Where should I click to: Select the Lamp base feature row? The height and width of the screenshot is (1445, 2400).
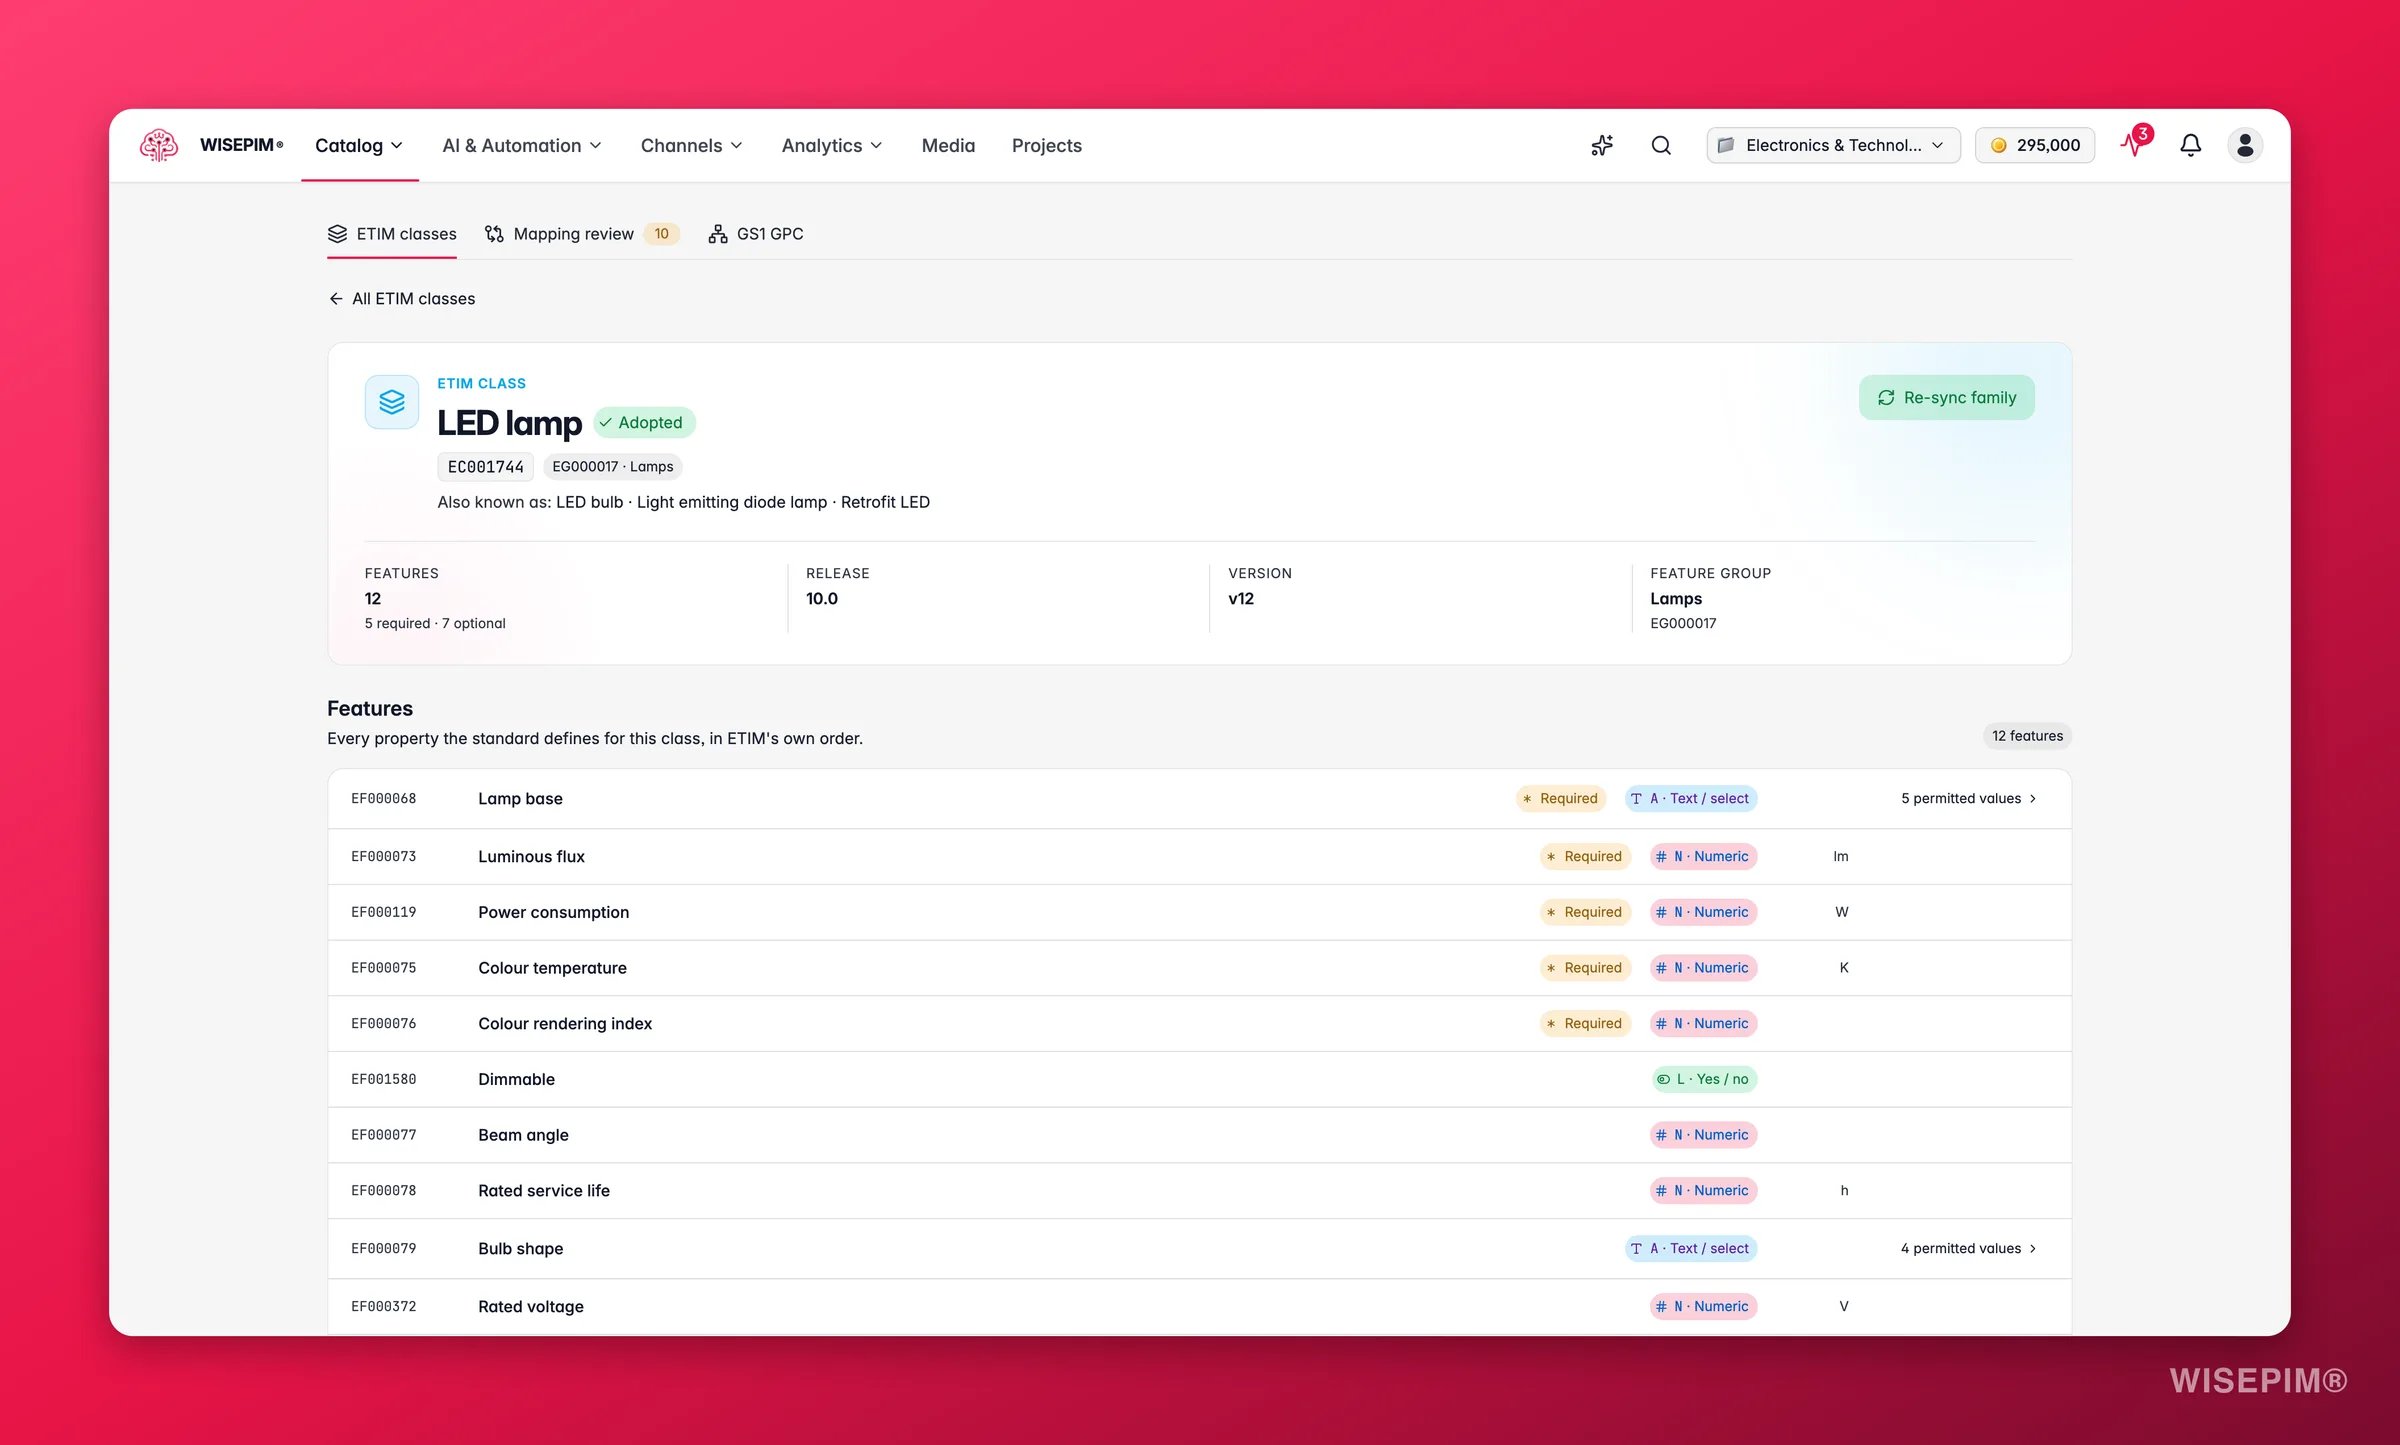click(x=1199, y=798)
